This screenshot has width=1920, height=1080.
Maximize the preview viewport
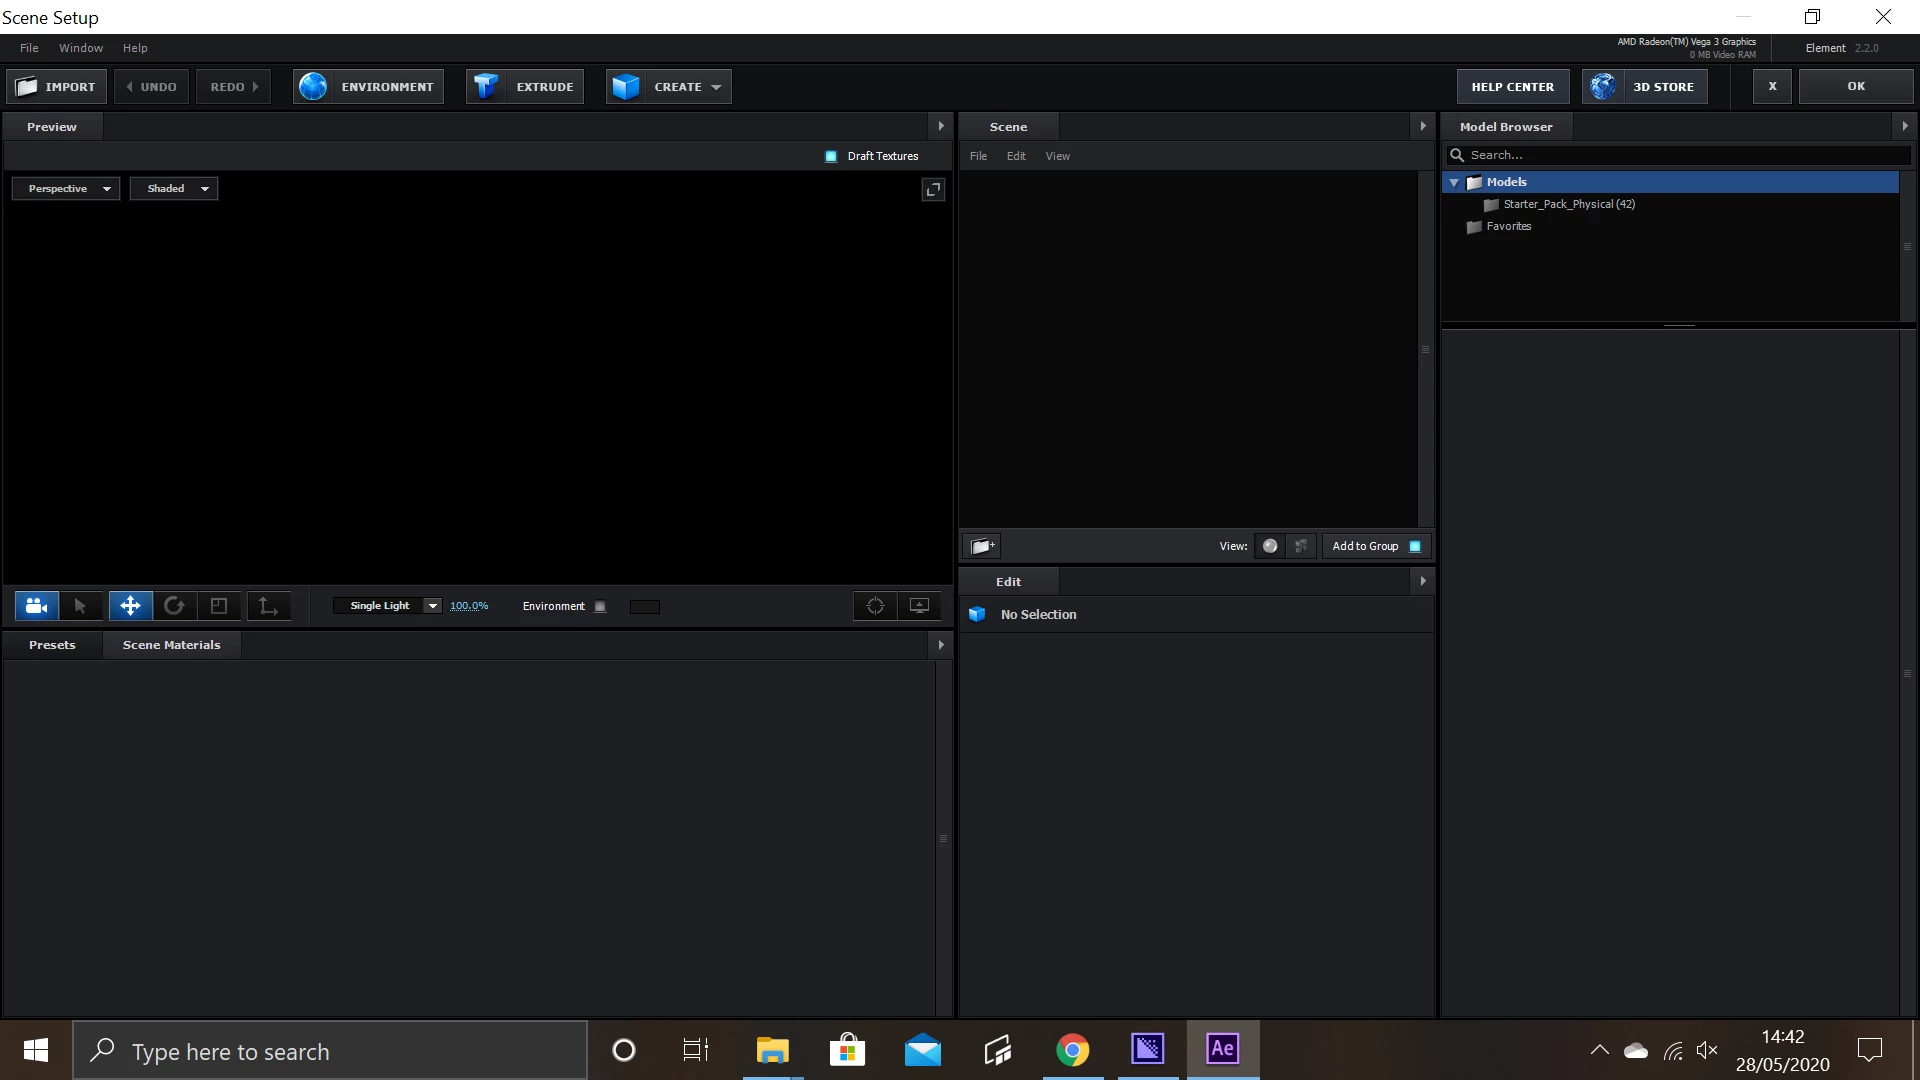pyautogui.click(x=933, y=189)
